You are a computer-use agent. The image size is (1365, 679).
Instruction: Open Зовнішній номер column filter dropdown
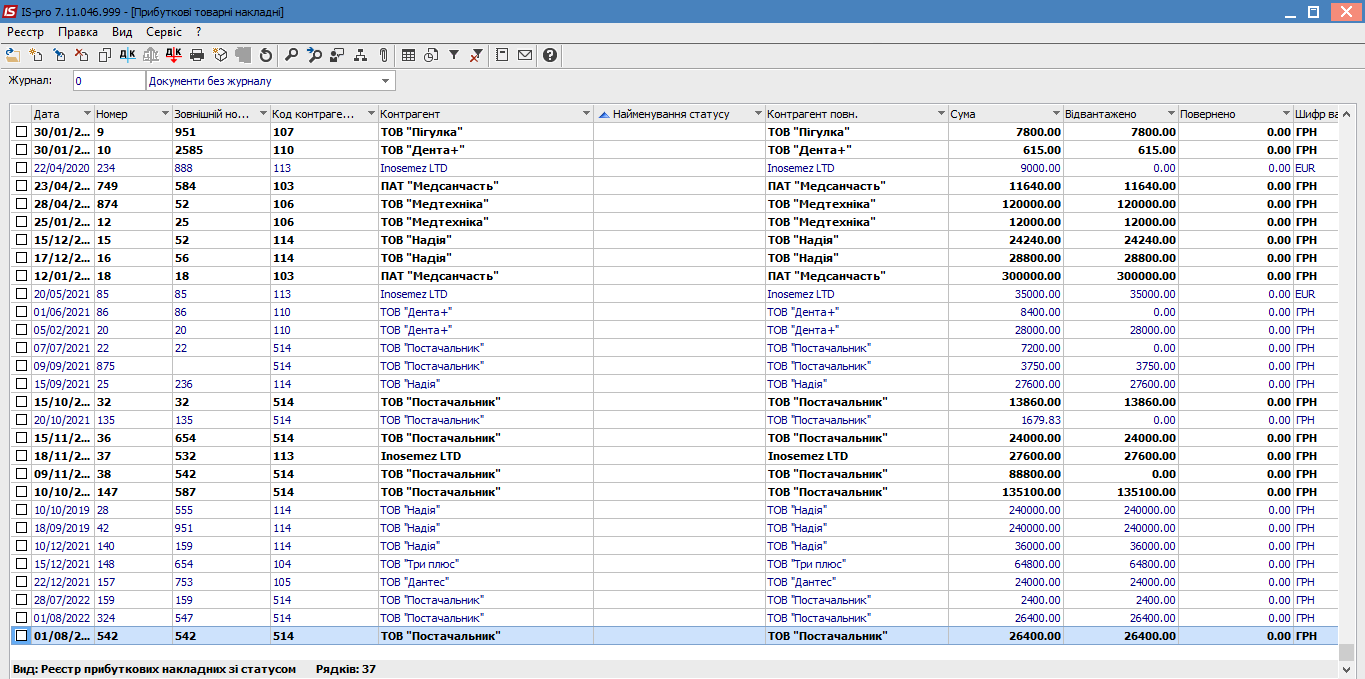point(263,114)
